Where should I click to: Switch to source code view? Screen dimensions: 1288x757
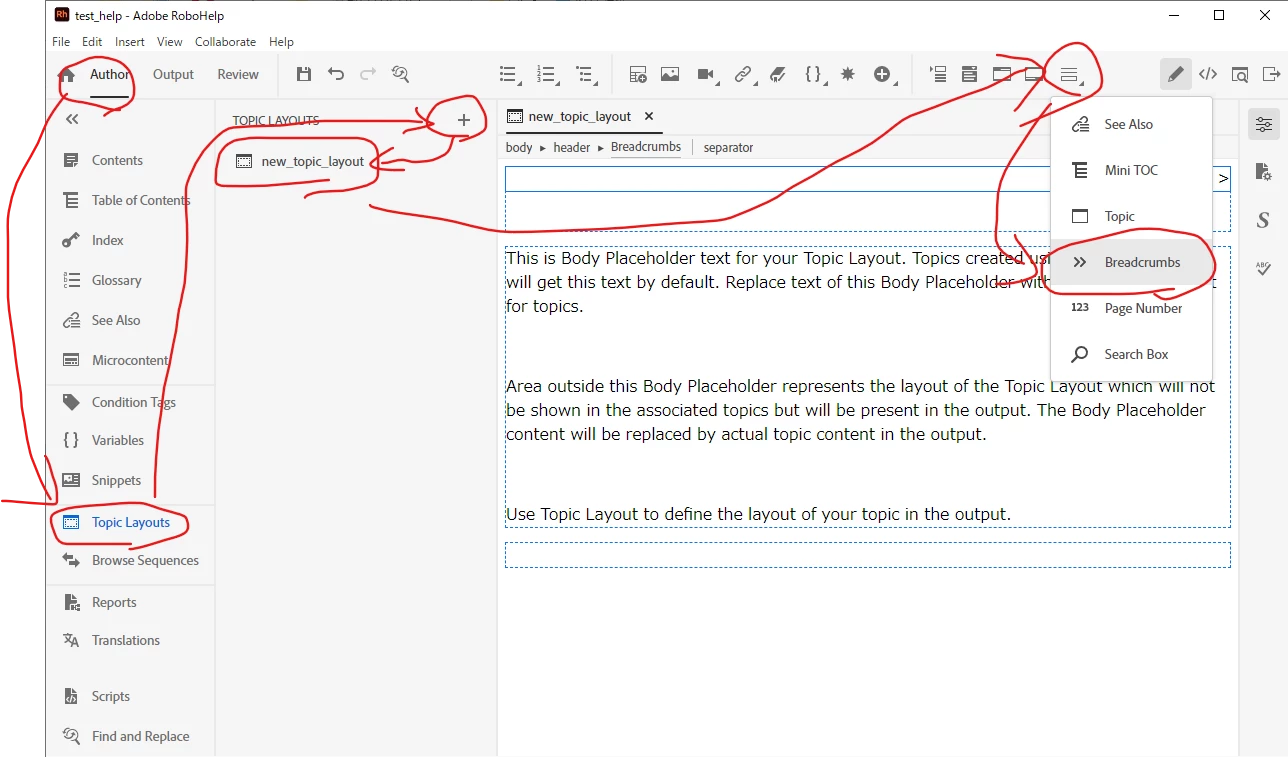[1208, 74]
